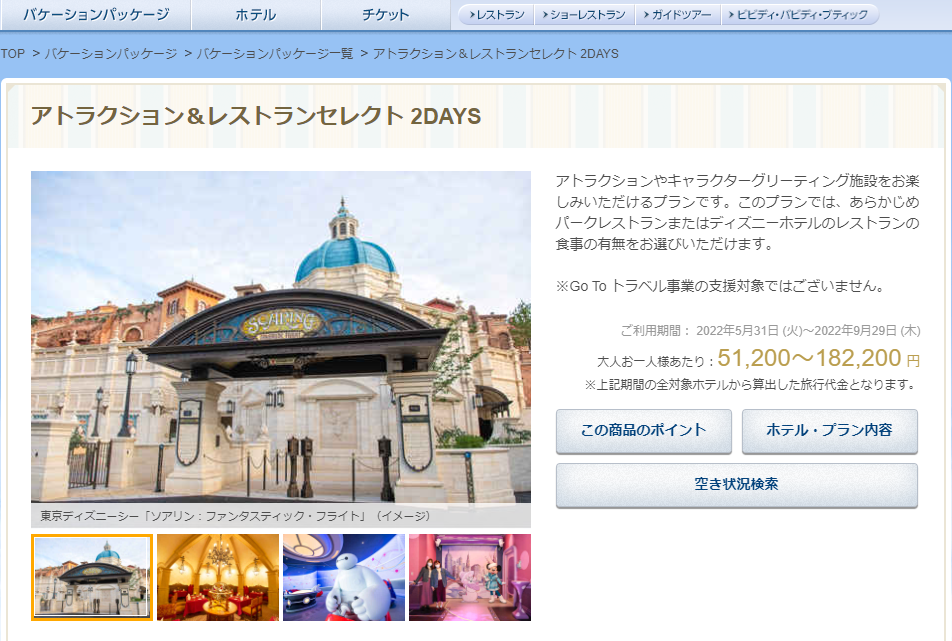Select the Minnie greeting thumbnail
The width and height of the screenshot is (952, 641).
pos(470,577)
